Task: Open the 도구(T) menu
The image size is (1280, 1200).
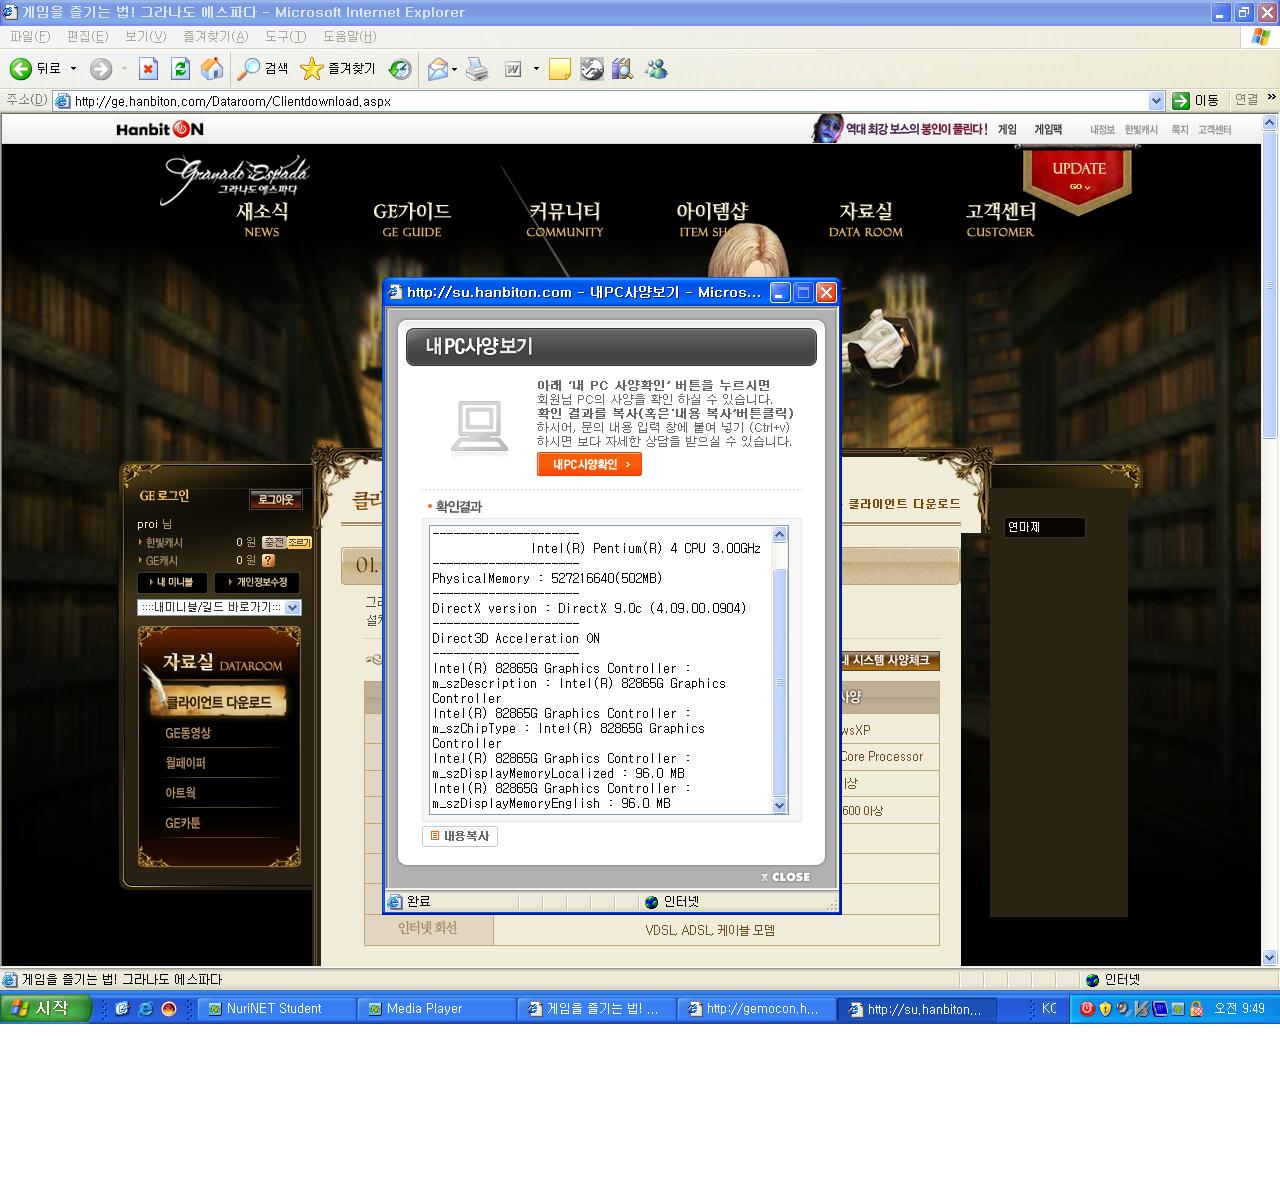Action: 285,36
